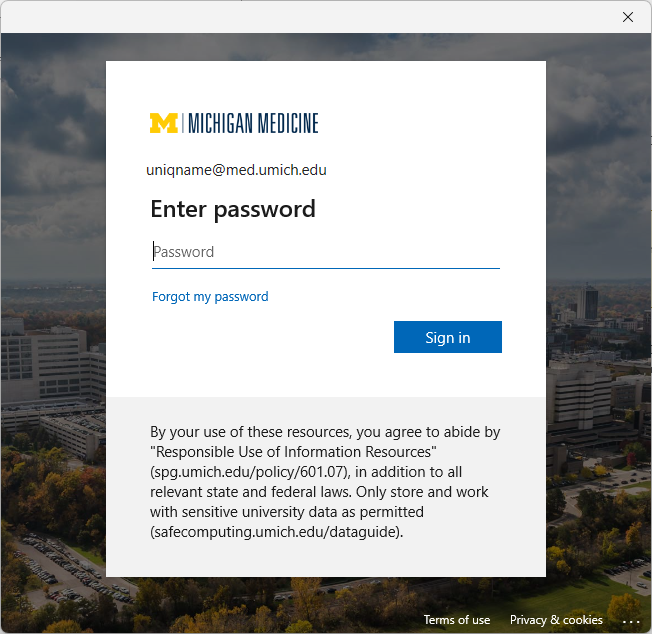
Task: Click the "Responsible Use of Information Resources" text
Action: pos(293,452)
